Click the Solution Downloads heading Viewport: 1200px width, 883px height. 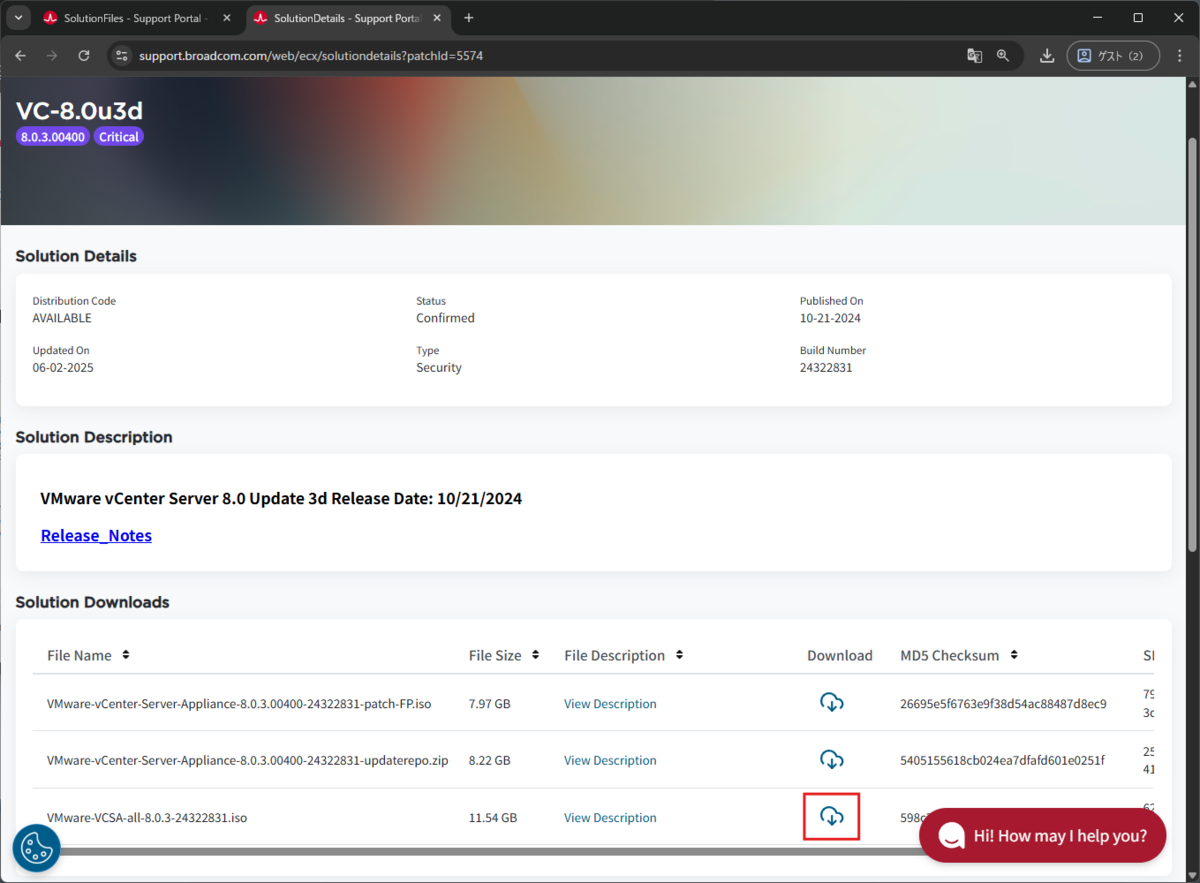[x=92, y=602]
